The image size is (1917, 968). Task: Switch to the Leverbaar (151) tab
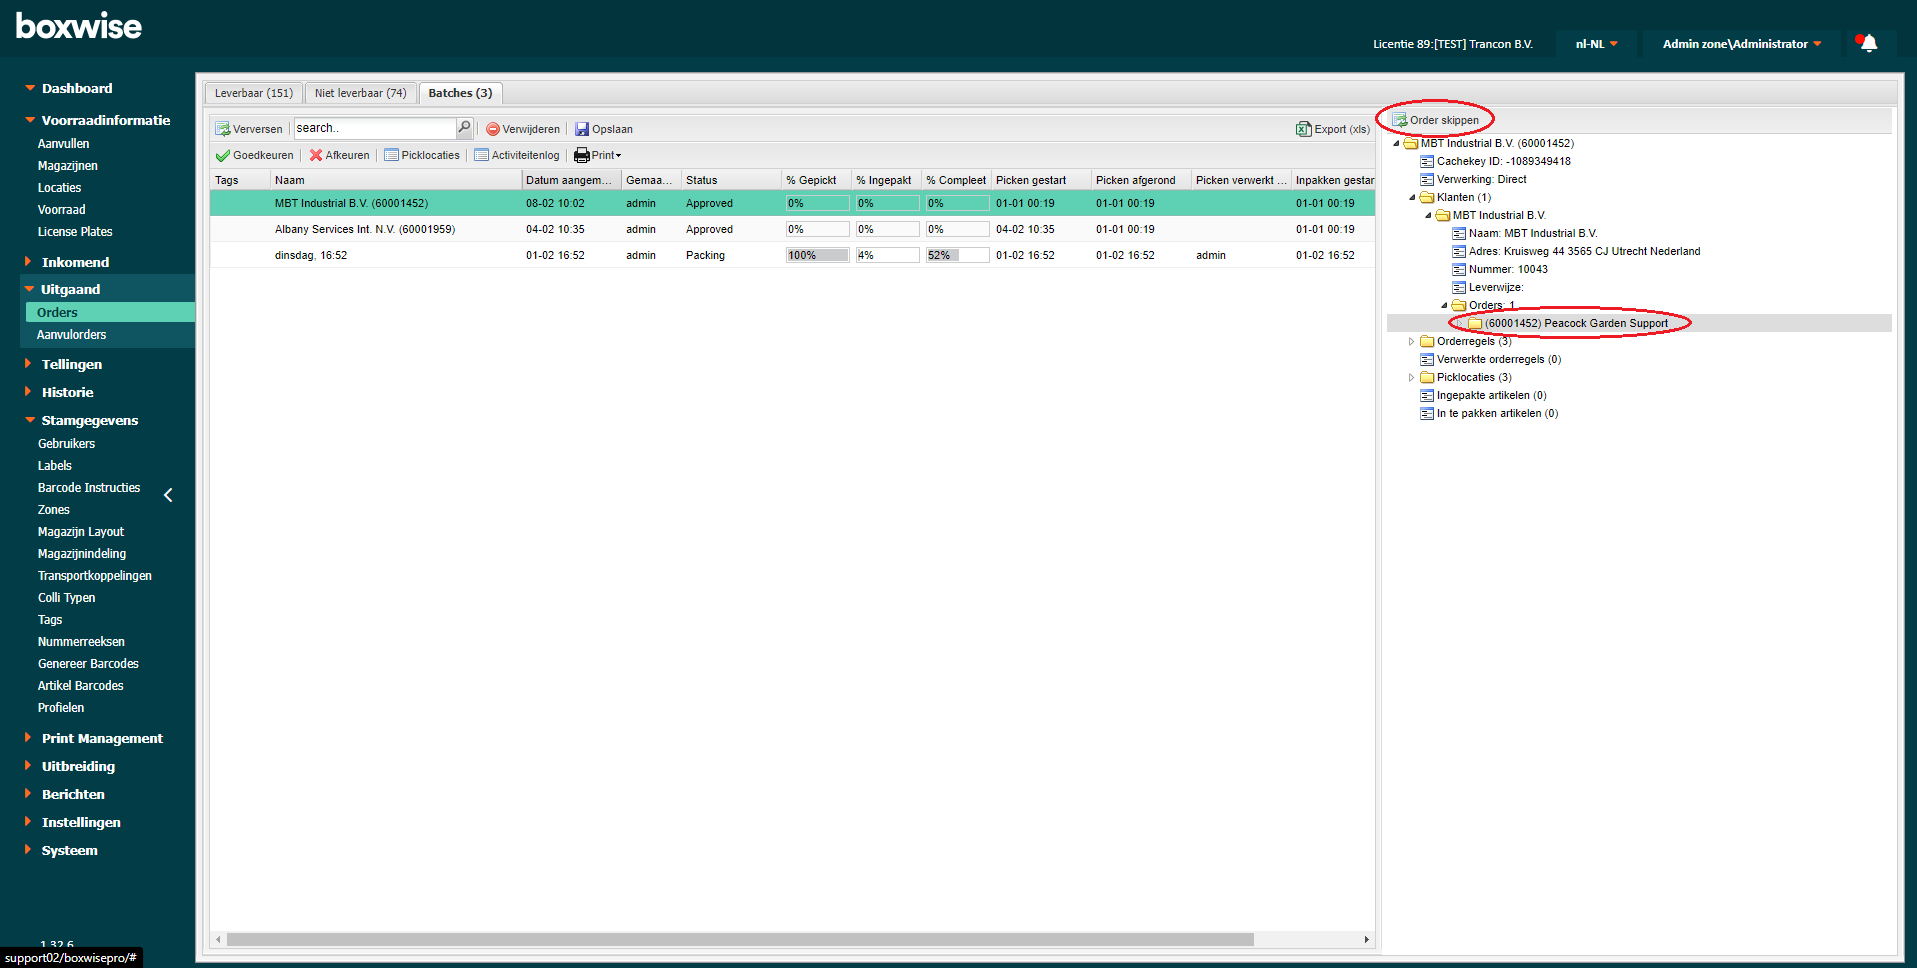(x=254, y=93)
